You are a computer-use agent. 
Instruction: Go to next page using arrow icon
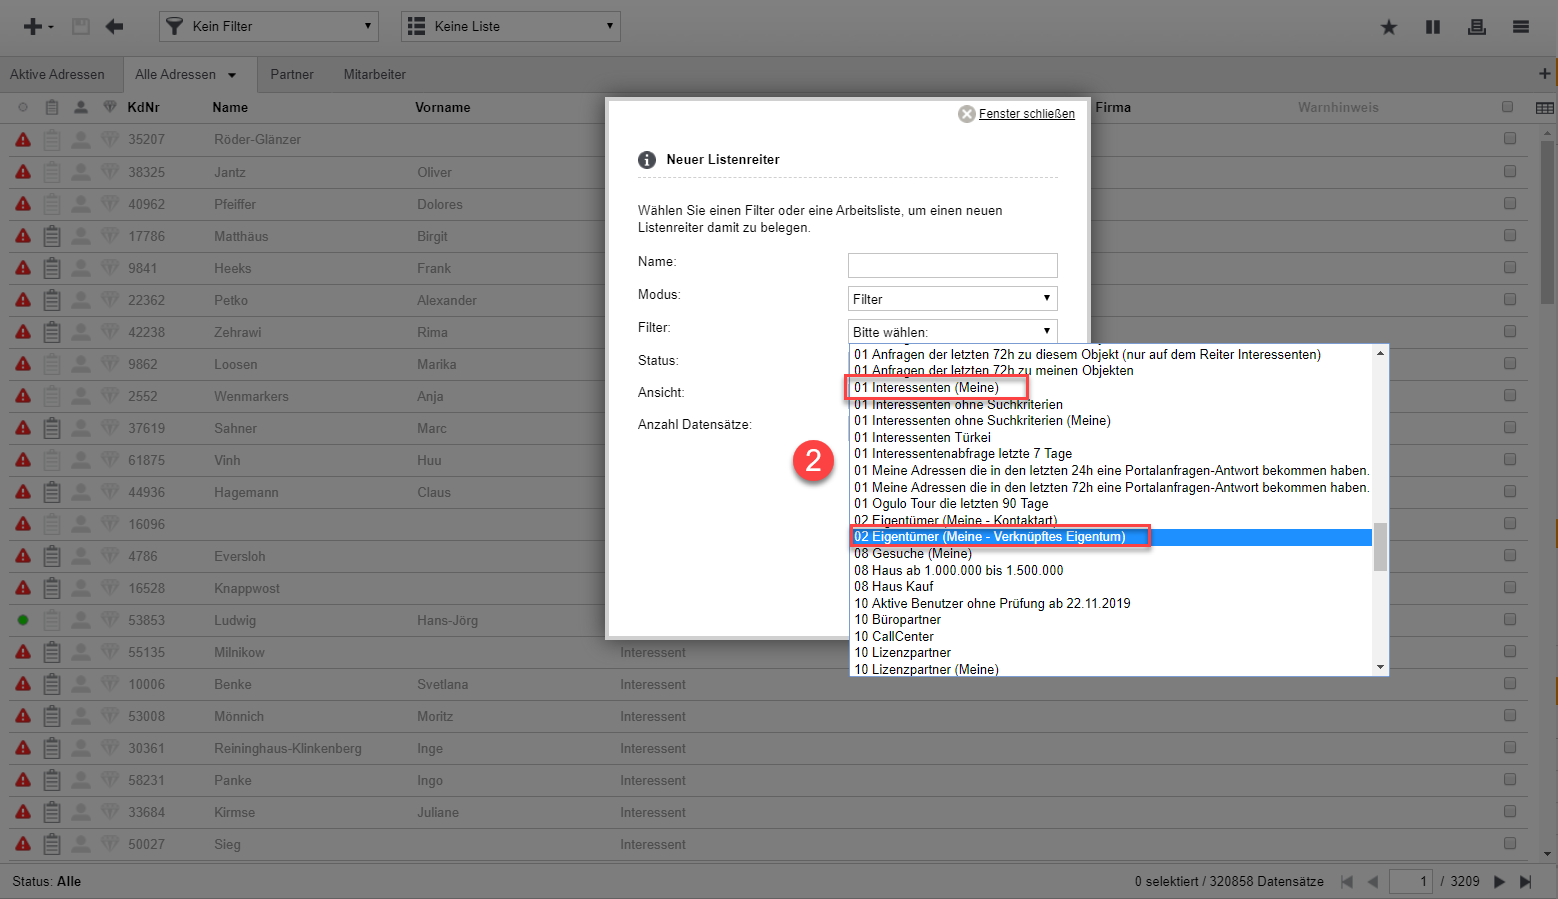(1499, 881)
